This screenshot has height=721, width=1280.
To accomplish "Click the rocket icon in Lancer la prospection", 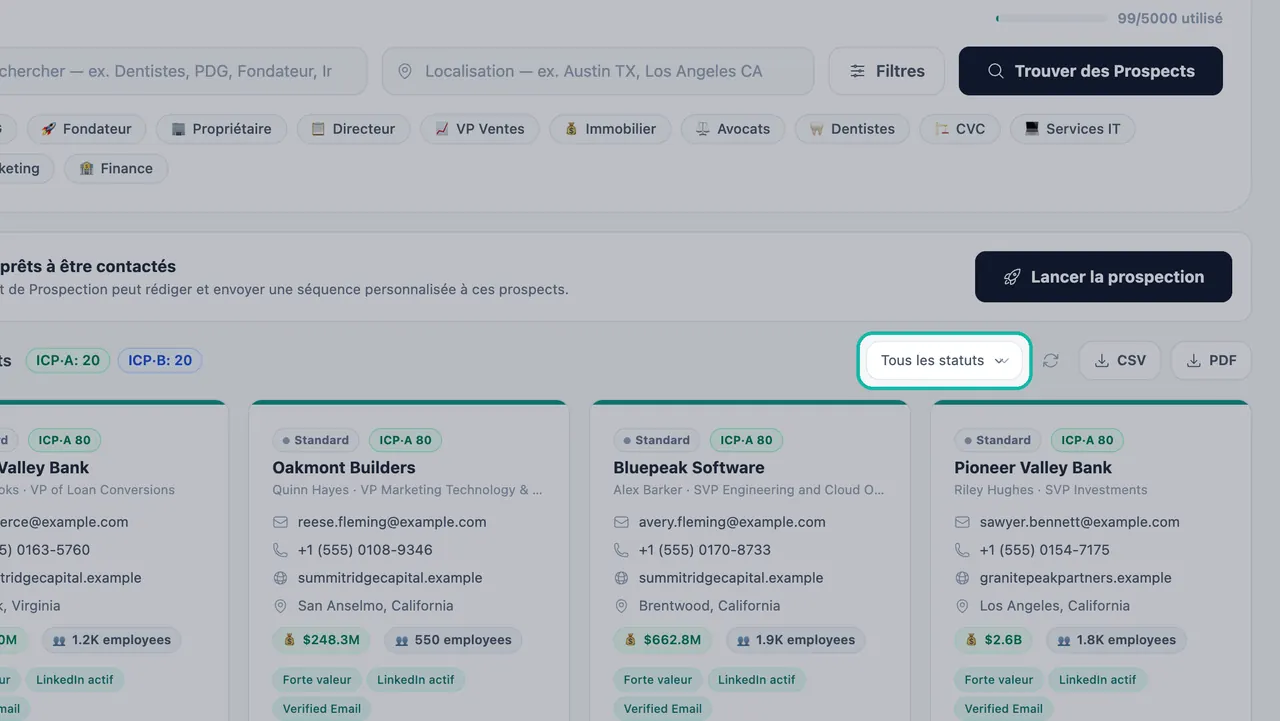I will (1012, 277).
